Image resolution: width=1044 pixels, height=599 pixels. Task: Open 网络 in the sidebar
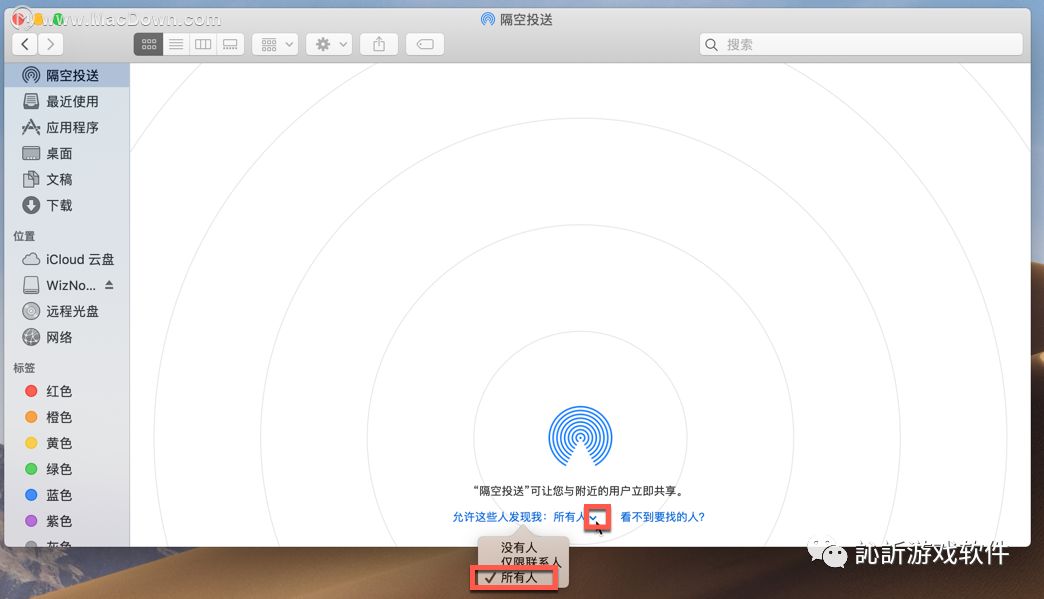pyautogui.click(x=67, y=337)
